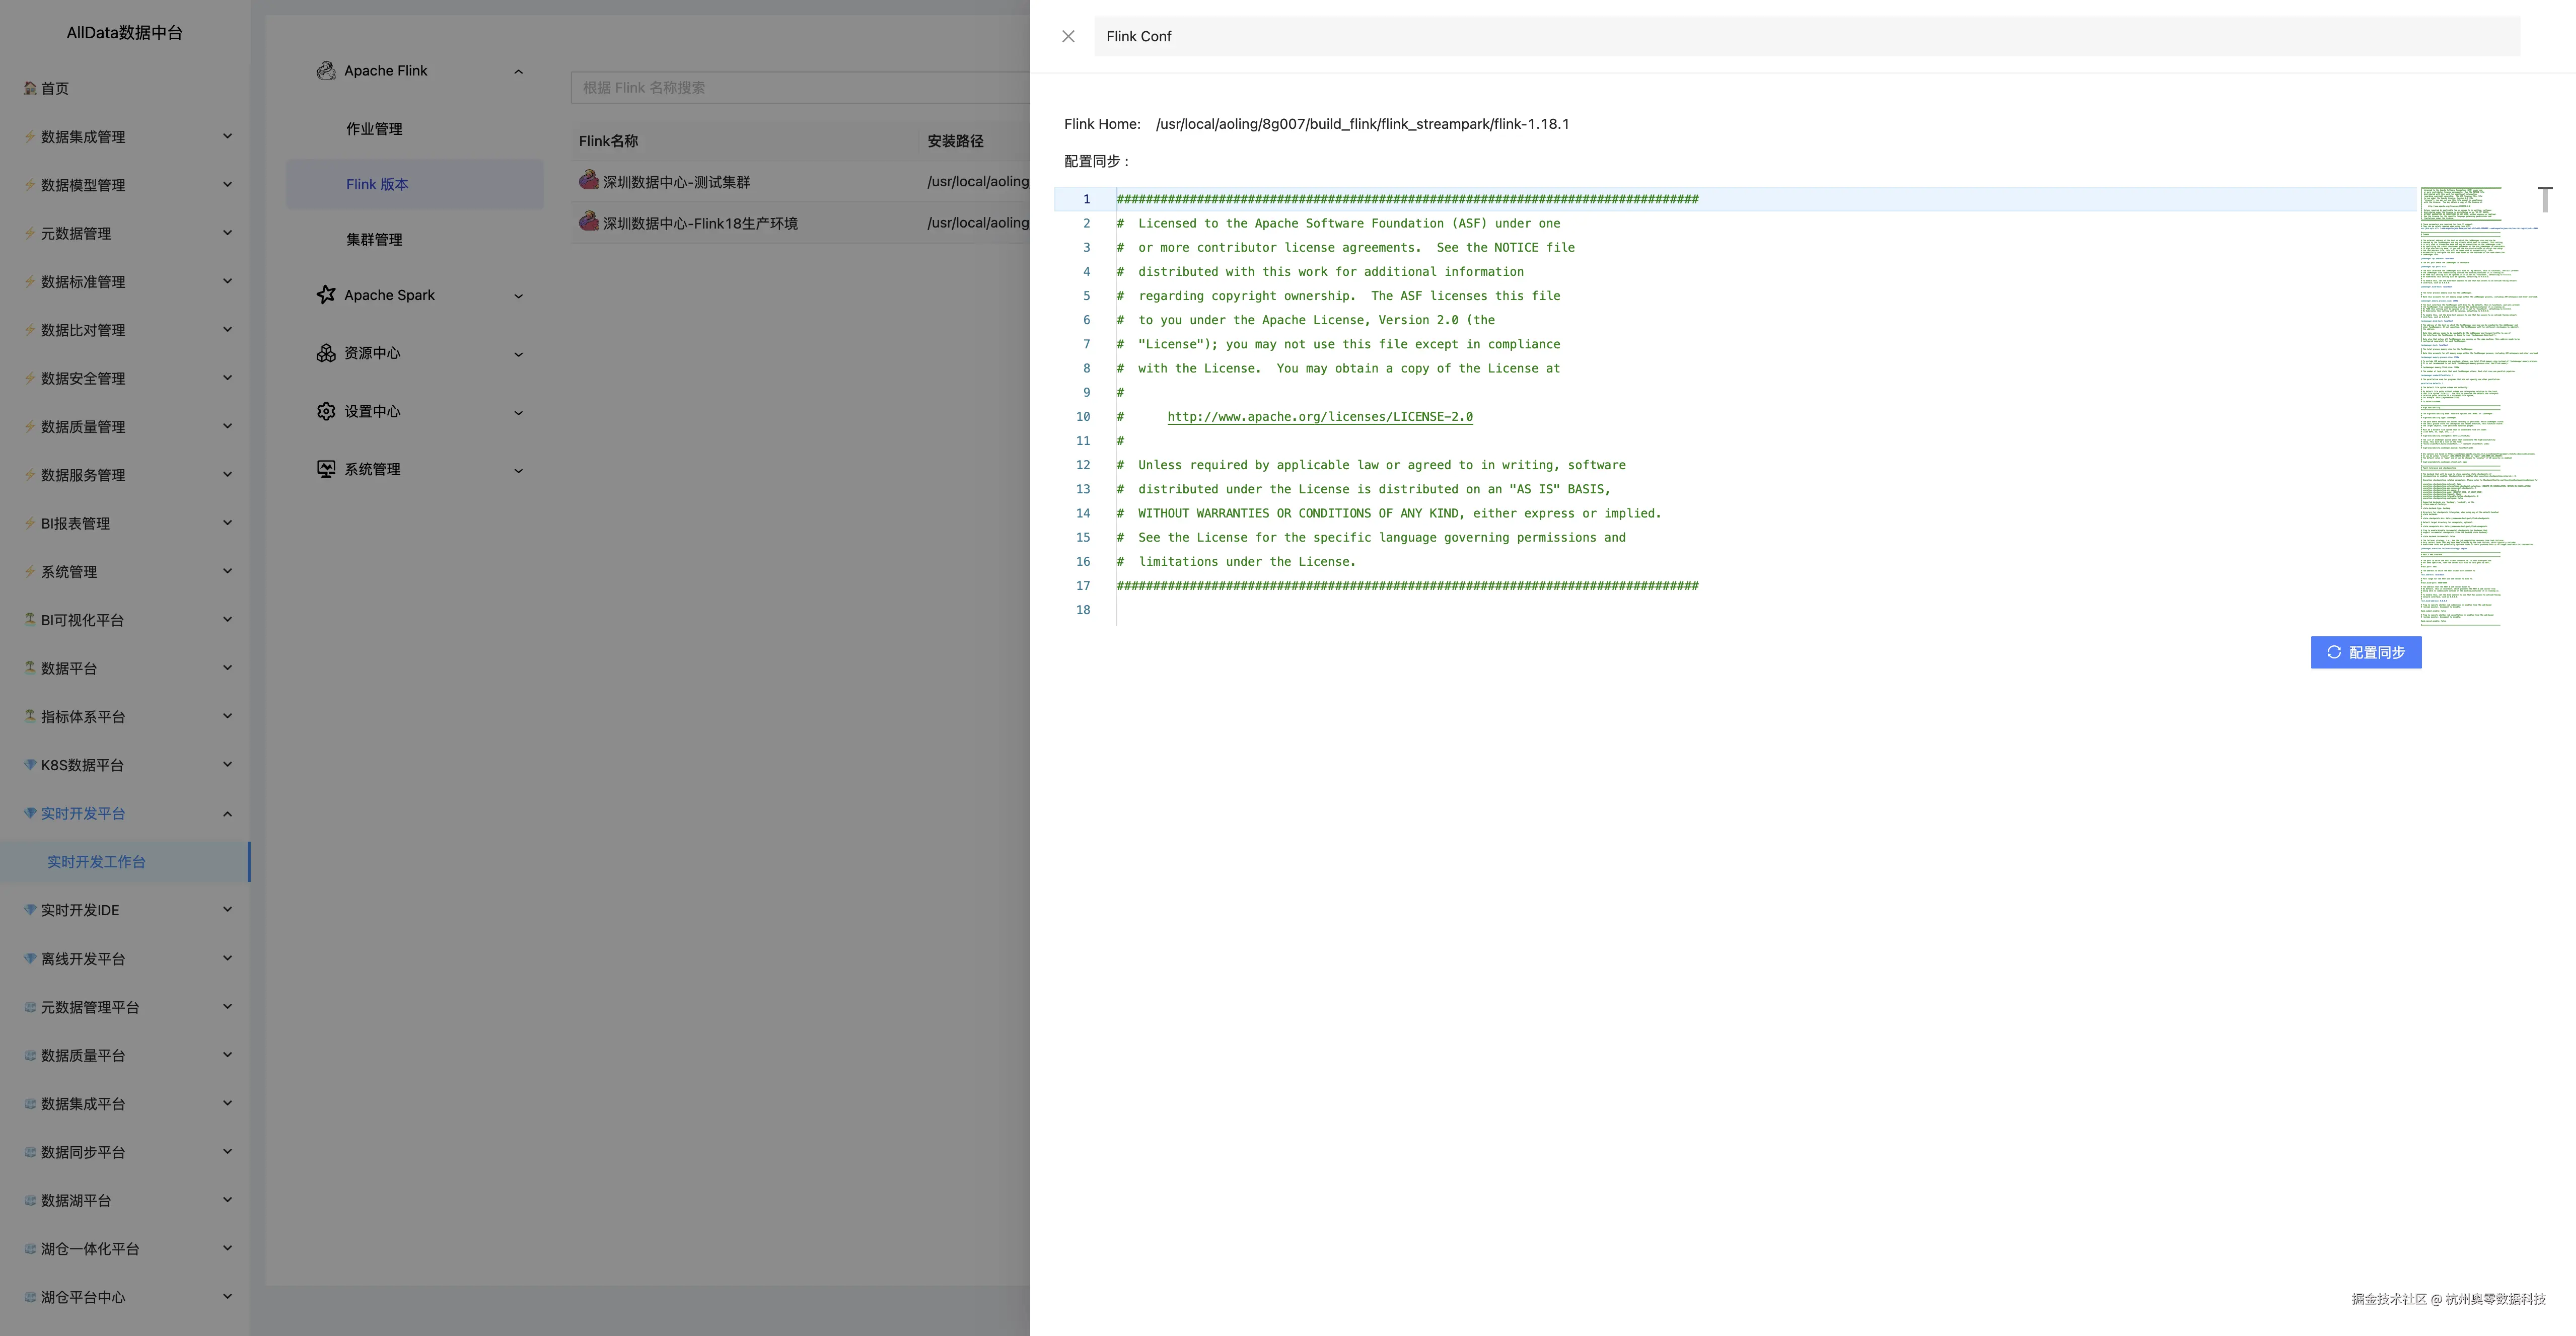Click the Apache license URL link
The height and width of the screenshot is (1336, 2576).
pyautogui.click(x=1319, y=417)
